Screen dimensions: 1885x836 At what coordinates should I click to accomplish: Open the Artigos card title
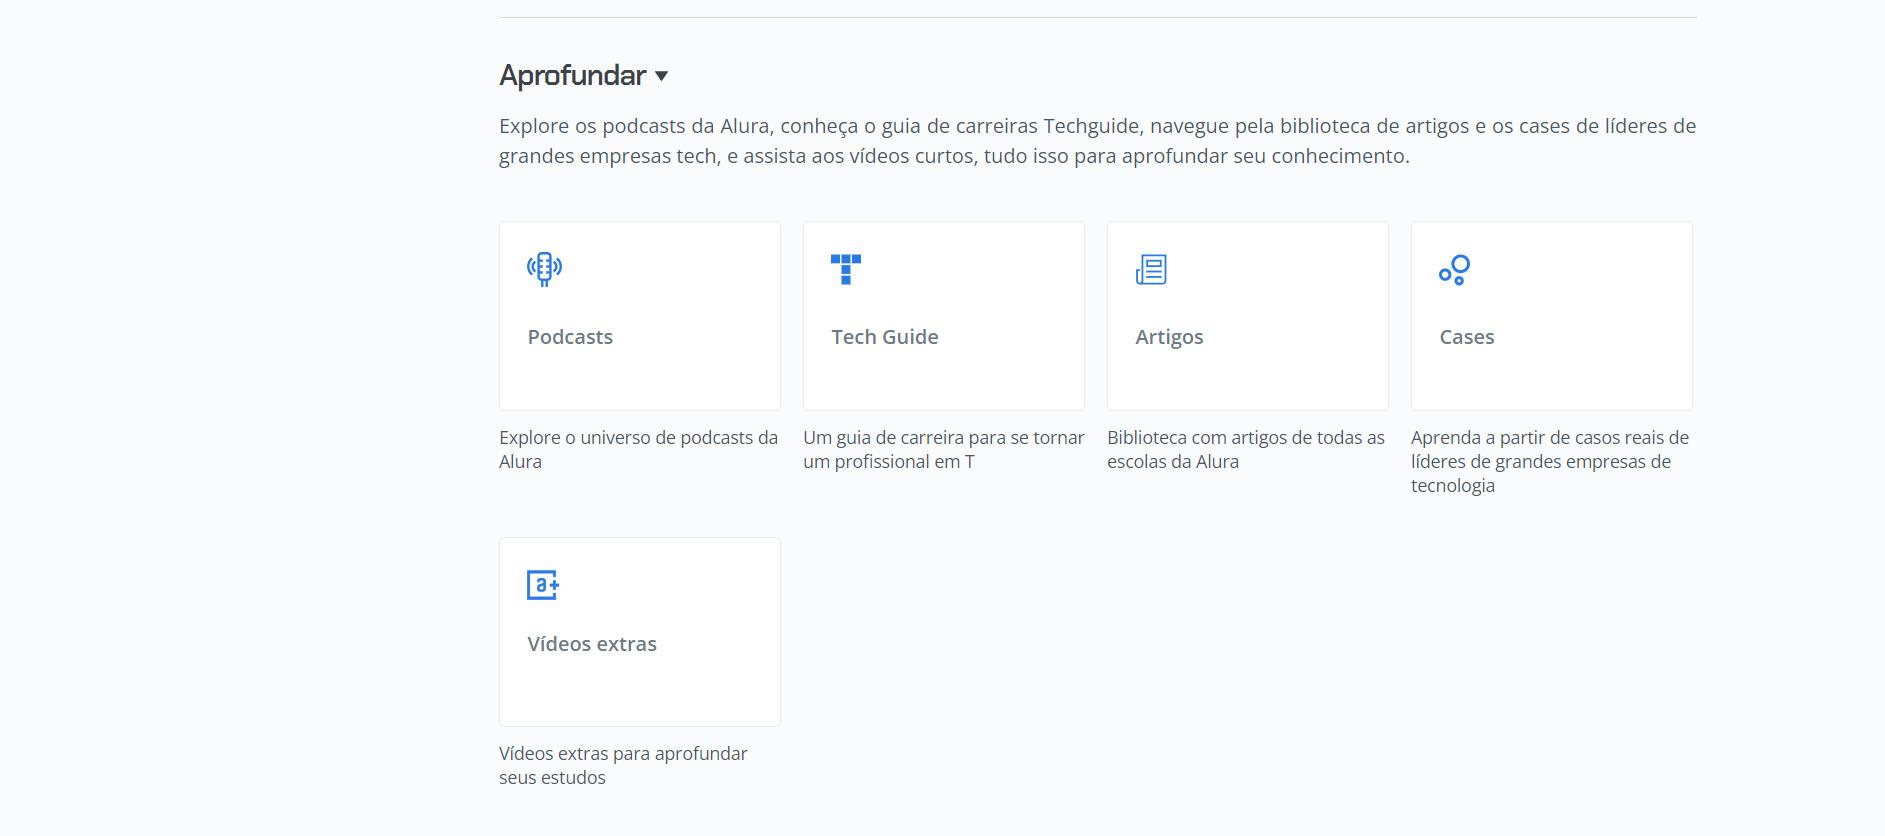click(x=1169, y=338)
